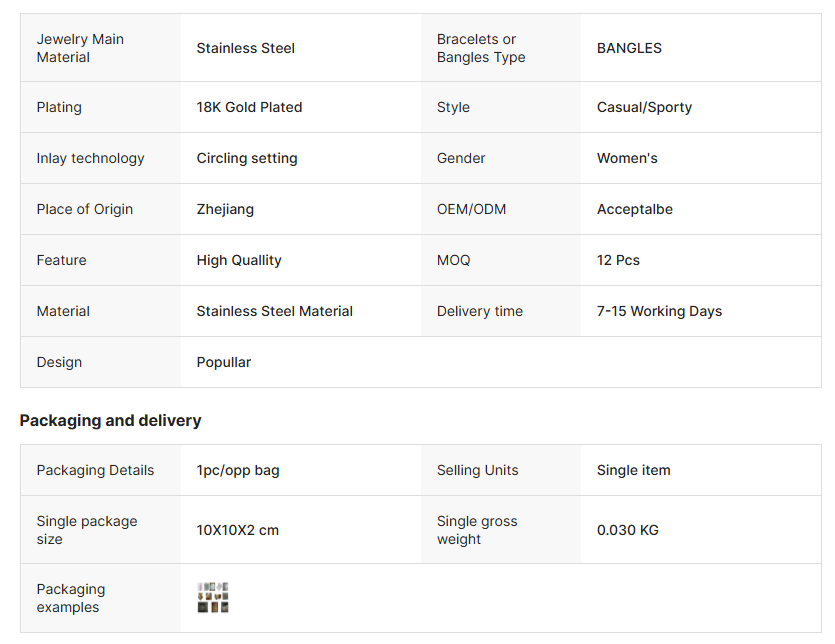Click the 7-15 Working Days value

[659, 311]
